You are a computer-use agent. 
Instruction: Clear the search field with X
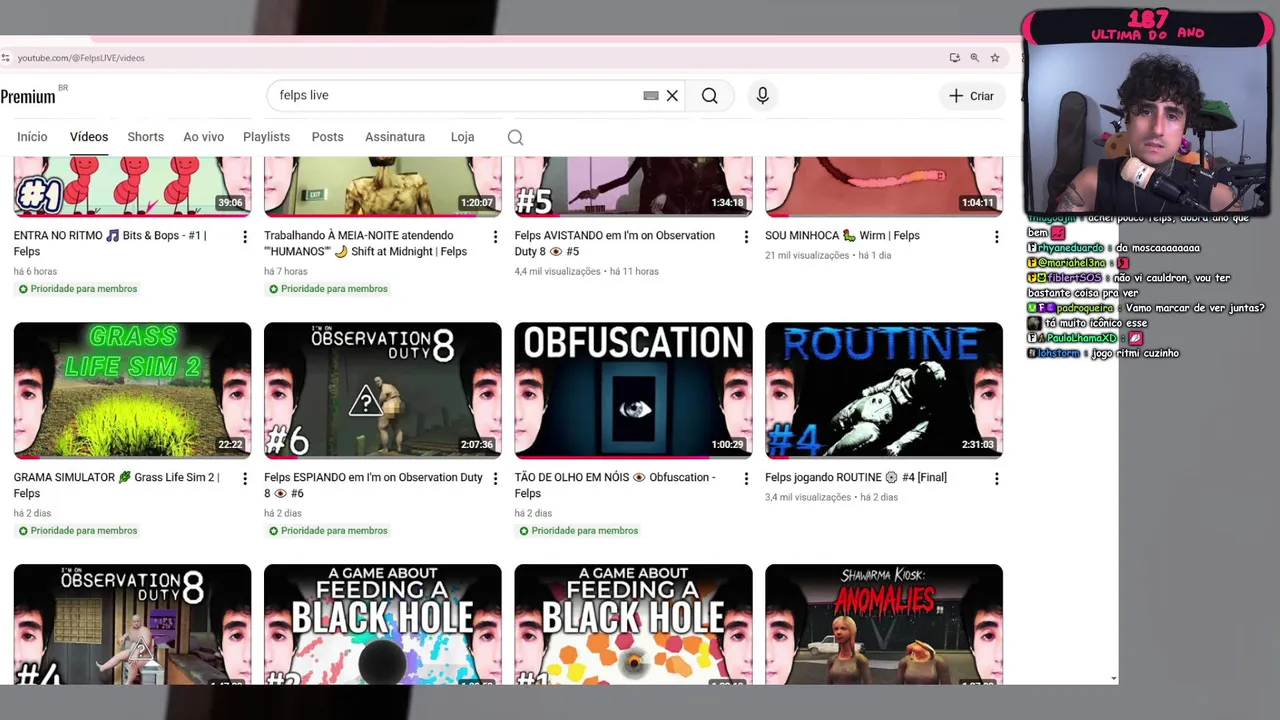point(672,96)
